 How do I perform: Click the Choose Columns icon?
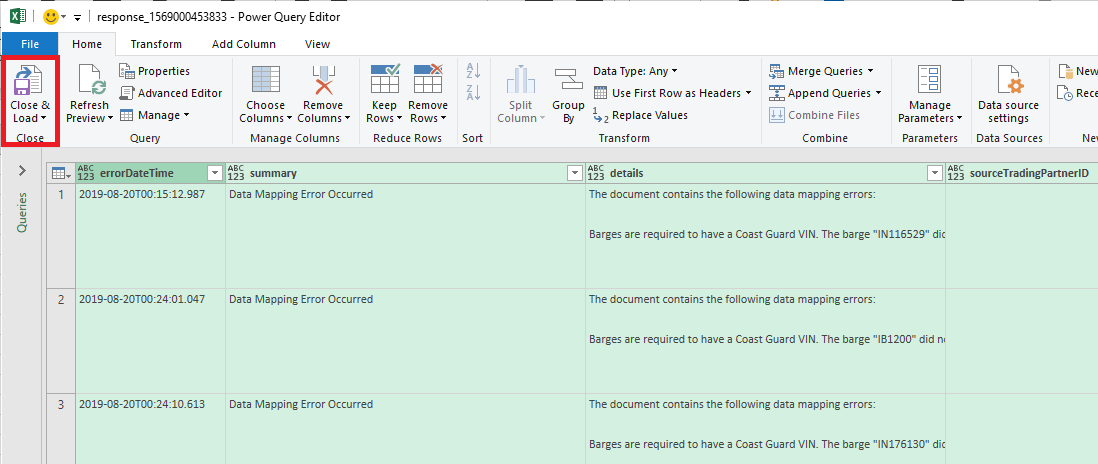tap(265, 80)
